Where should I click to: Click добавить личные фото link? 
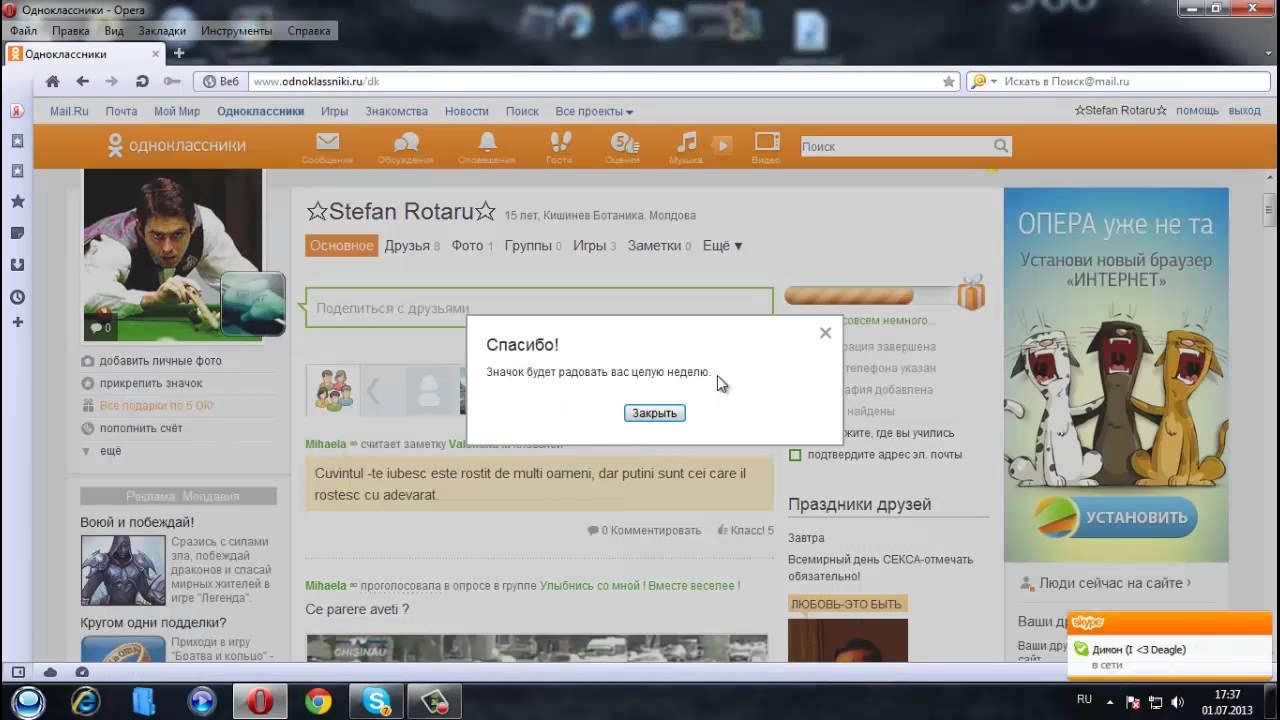(x=160, y=361)
